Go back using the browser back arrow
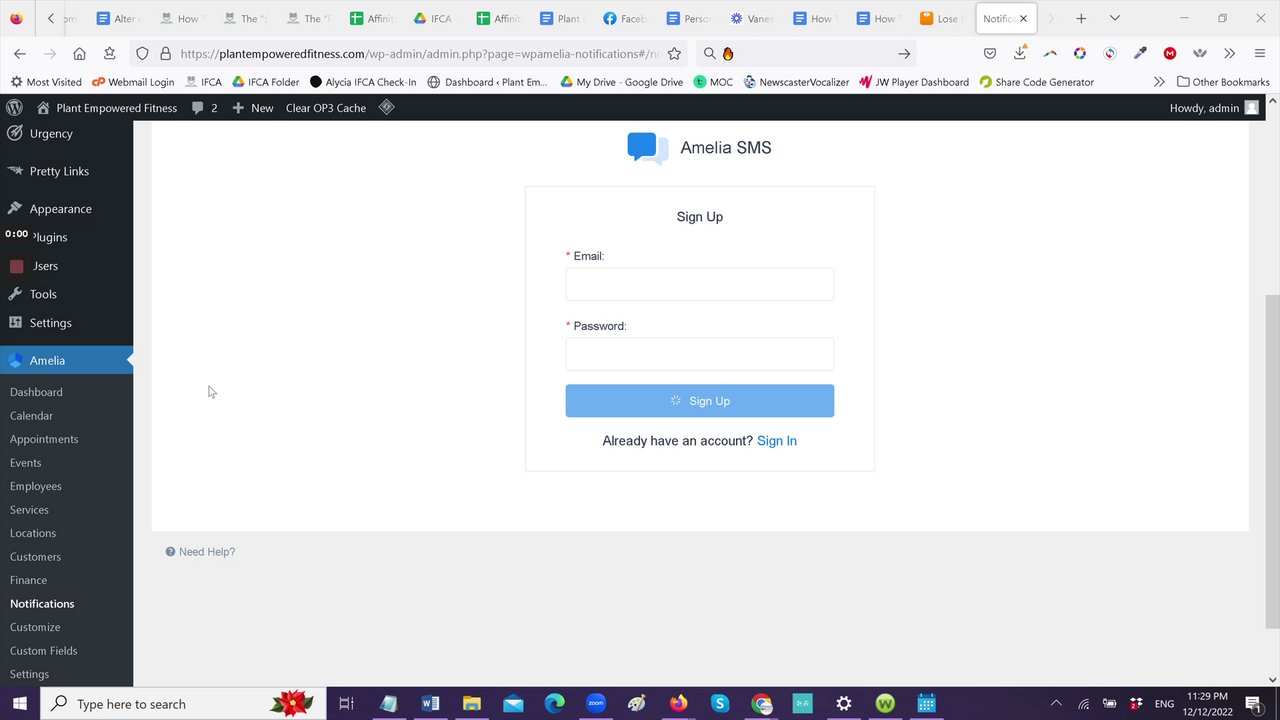Image resolution: width=1280 pixels, height=720 pixels. pyautogui.click(x=20, y=54)
